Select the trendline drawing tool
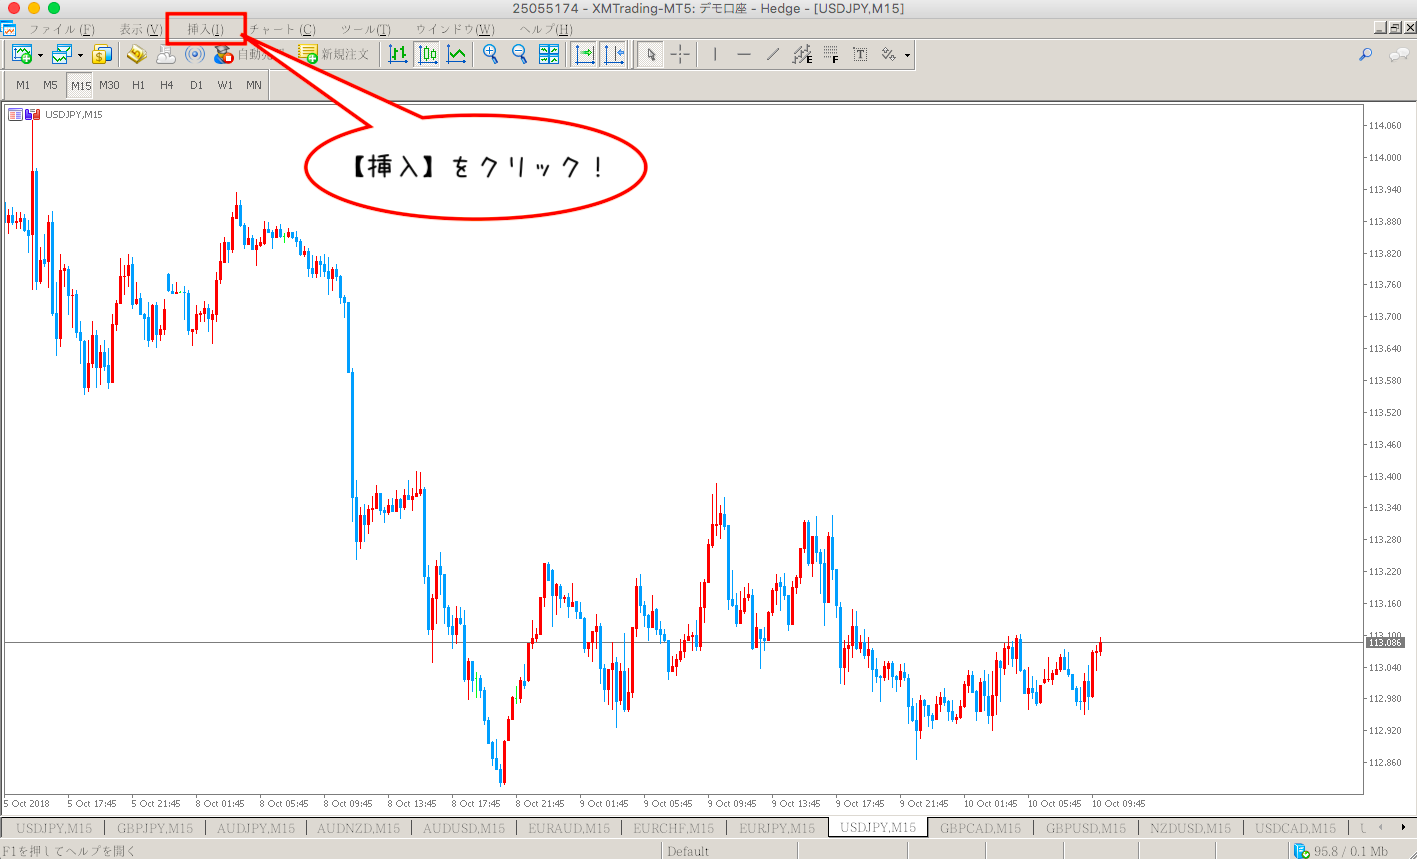1417x859 pixels. click(x=772, y=54)
